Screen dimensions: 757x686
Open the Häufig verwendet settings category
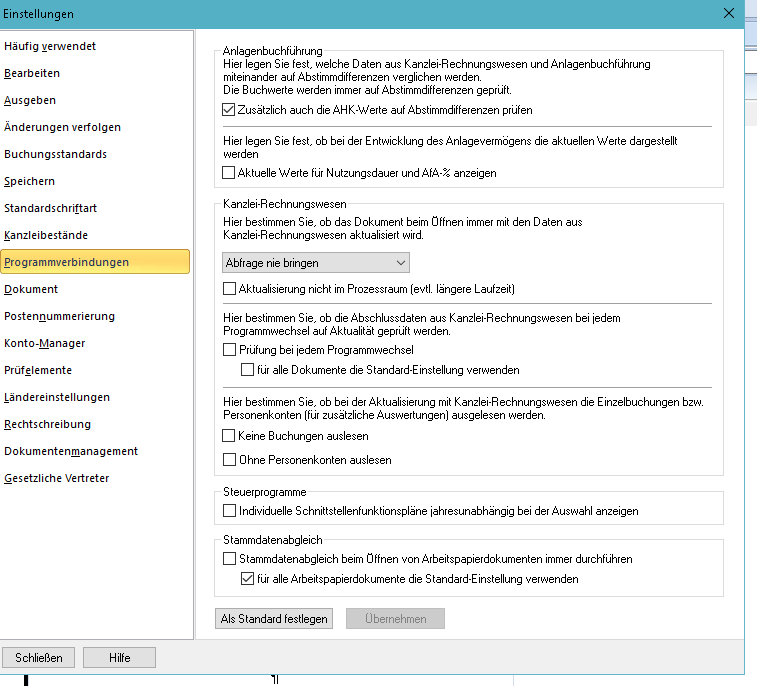coord(50,46)
